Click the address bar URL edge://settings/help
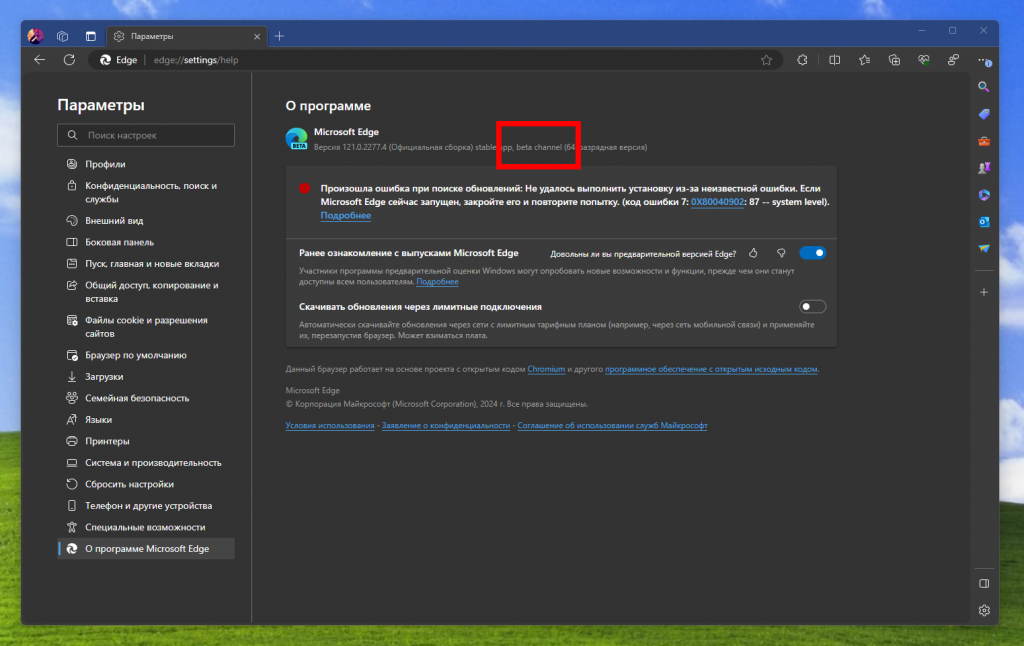Viewport: 1024px width, 646px height. (196, 60)
